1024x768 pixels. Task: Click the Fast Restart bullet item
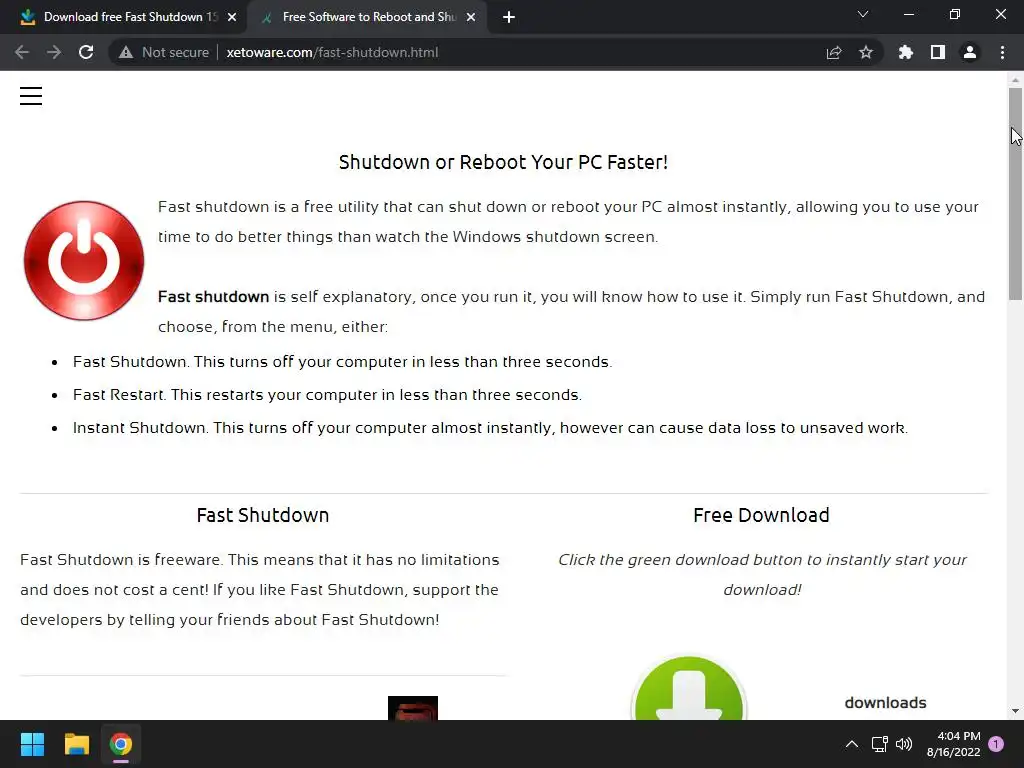tap(327, 395)
